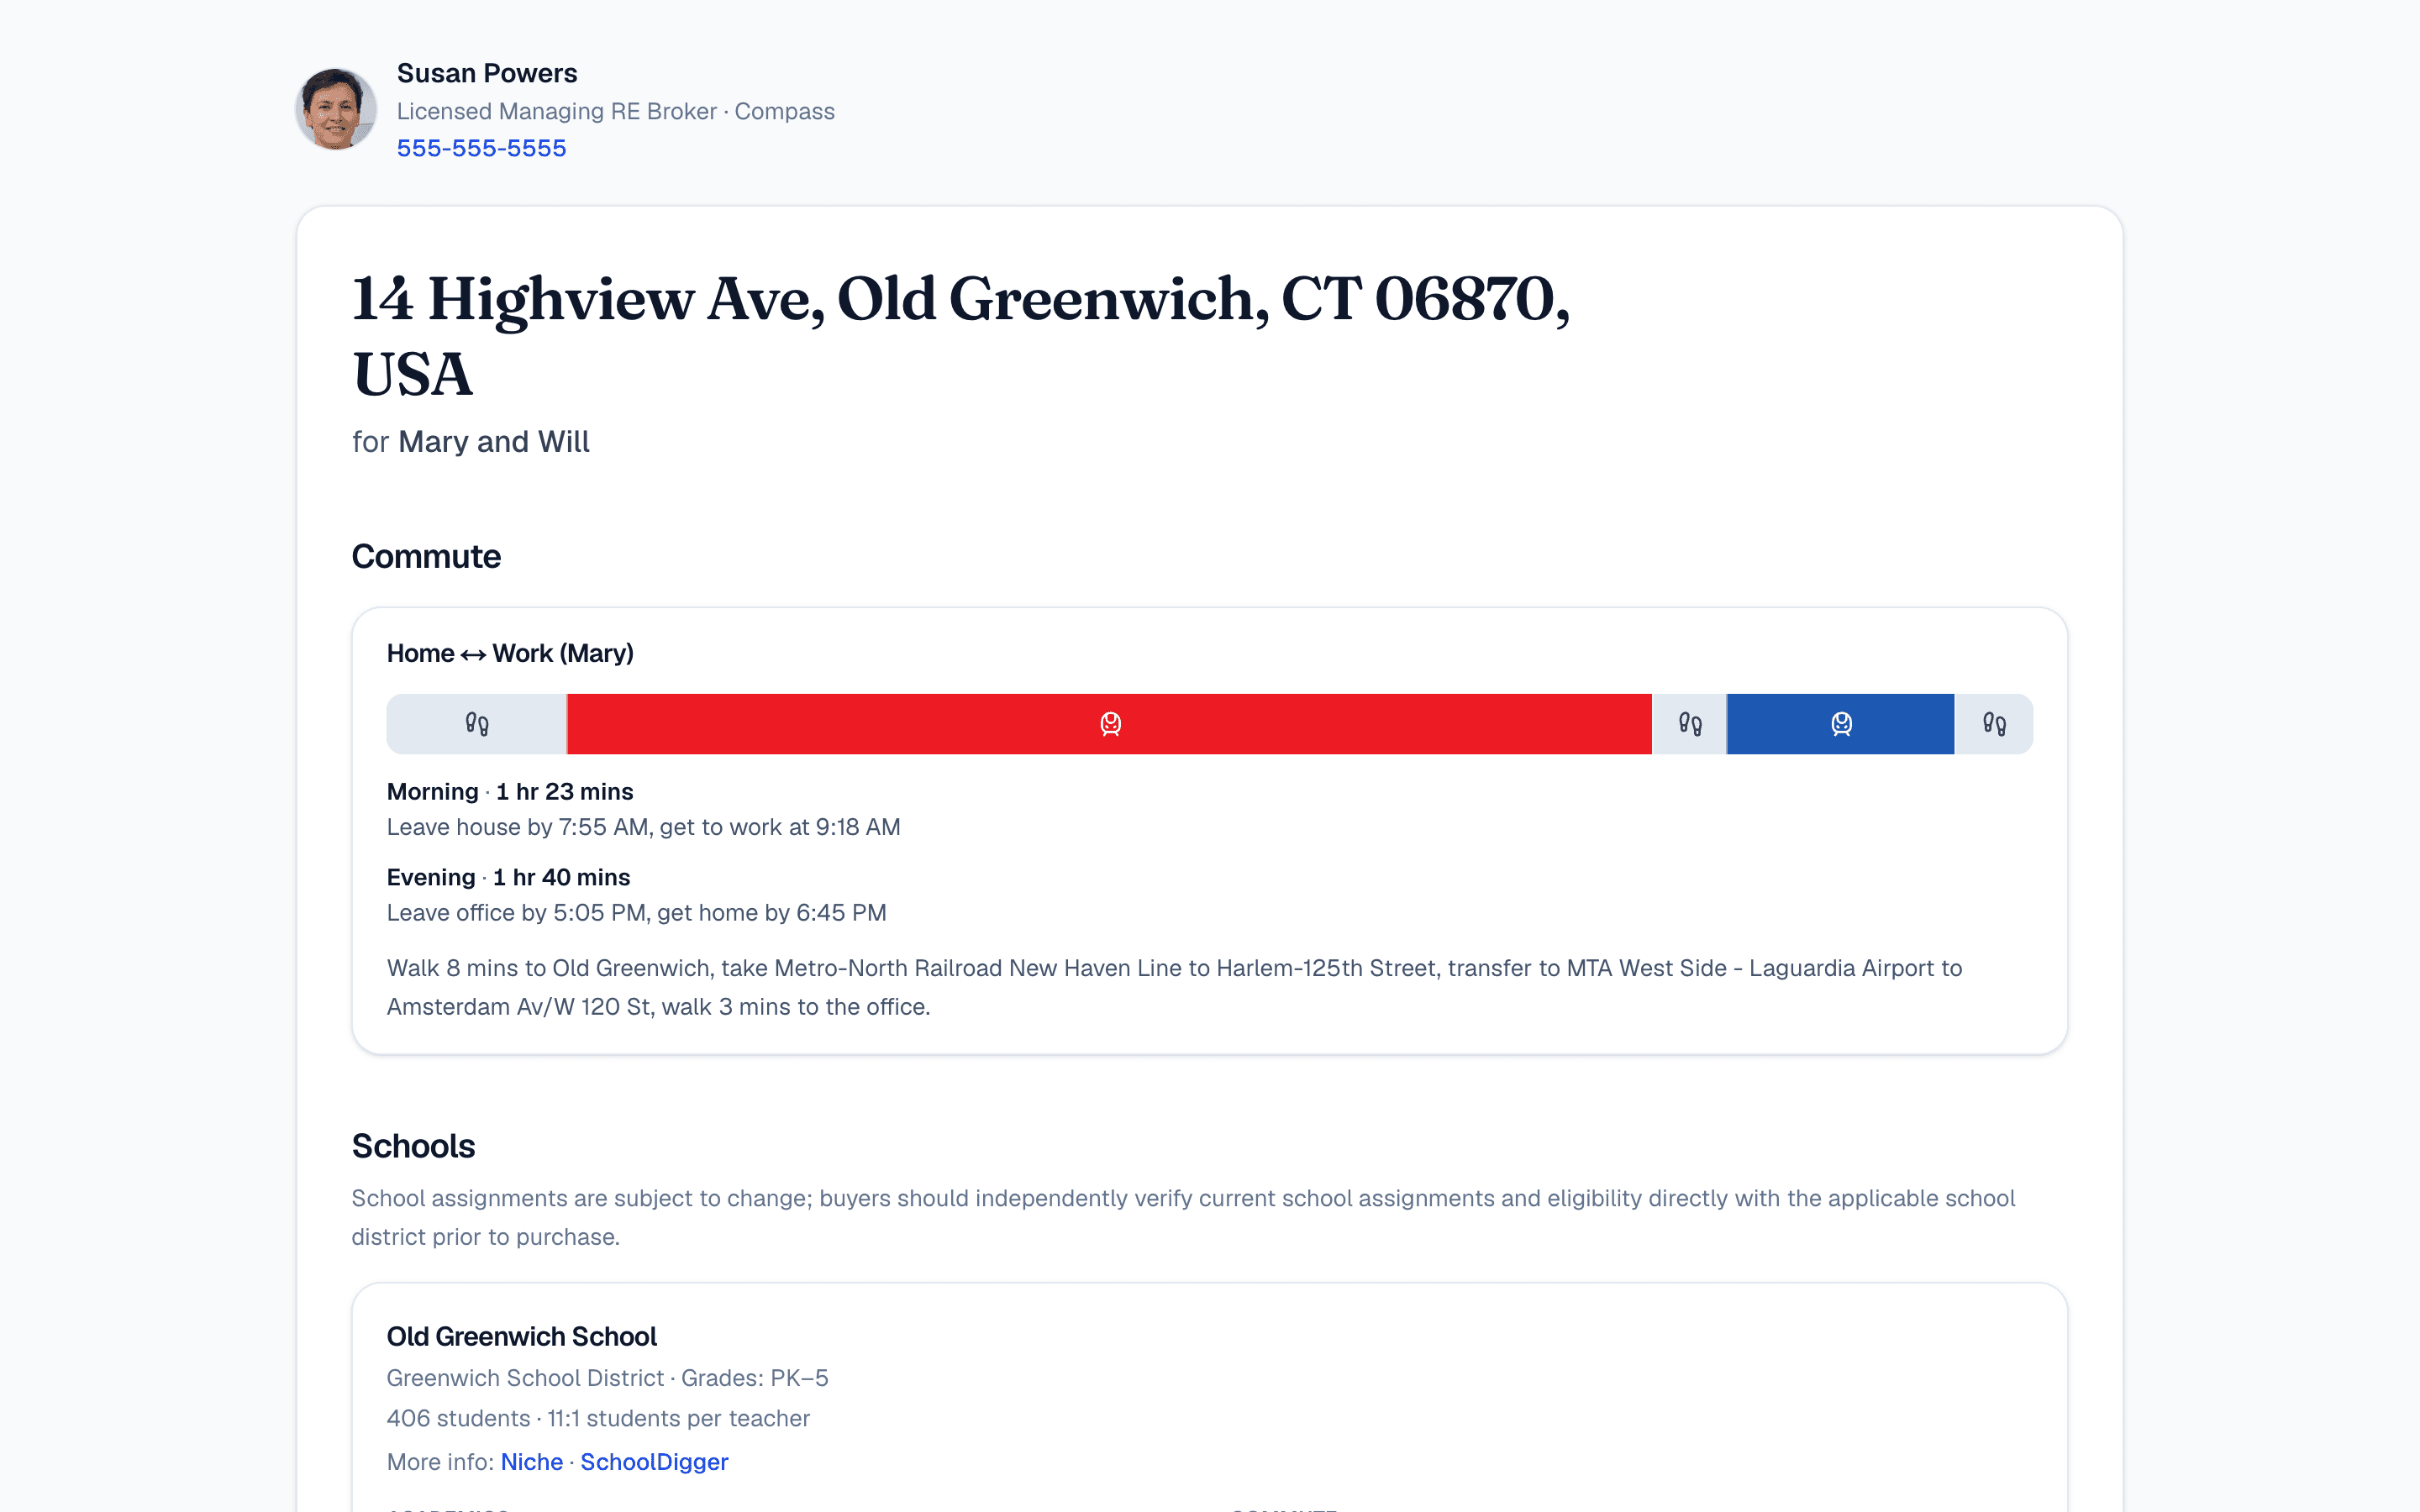Open the SchoolDigger link for Old Greenwich School
This screenshot has height=1512, width=2420.
click(654, 1462)
